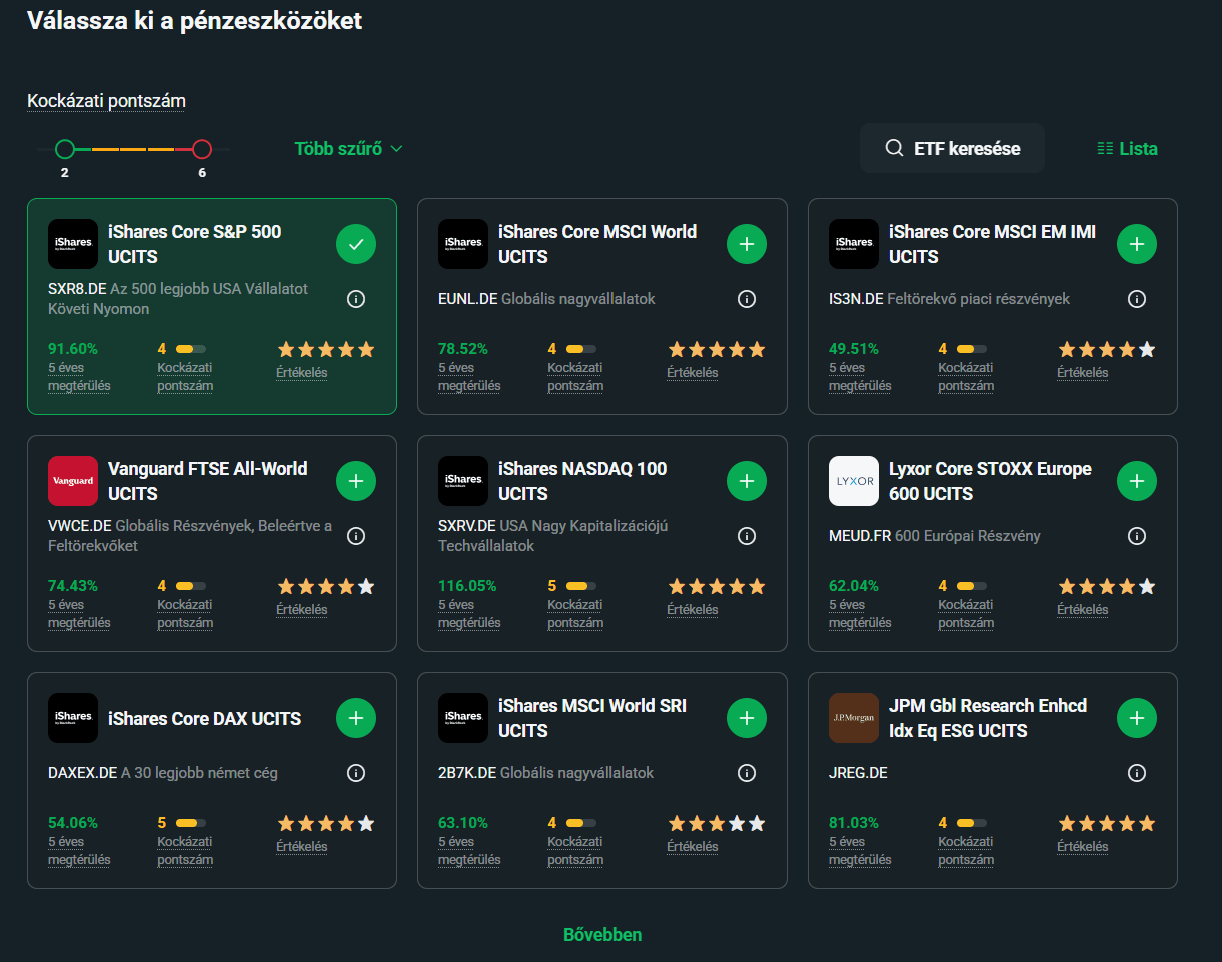
Task: Deselect the iShares Core S&P 500 checkmark
Action: click(x=356, y=244)
